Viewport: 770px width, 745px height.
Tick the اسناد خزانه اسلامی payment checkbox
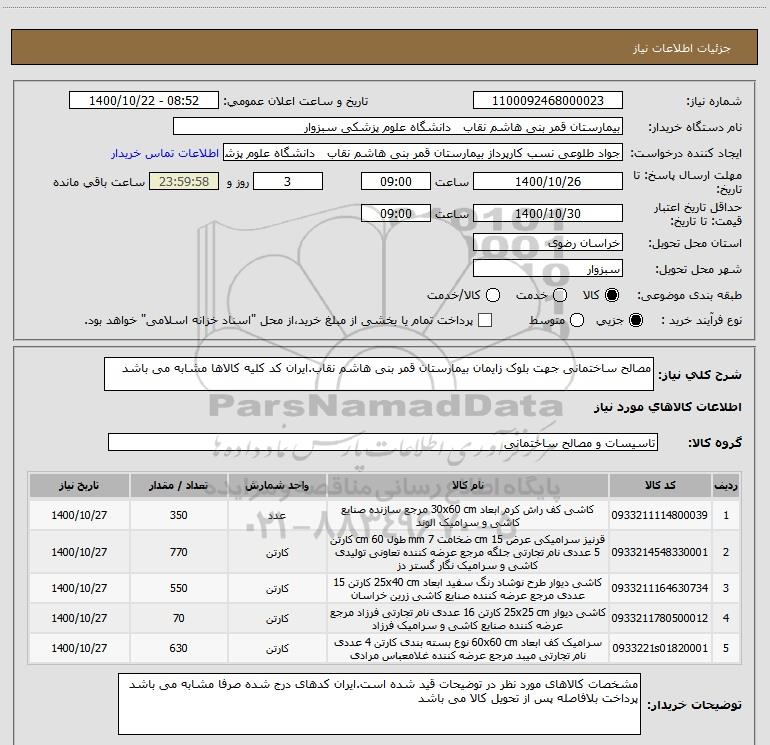[x=485, y=320]
